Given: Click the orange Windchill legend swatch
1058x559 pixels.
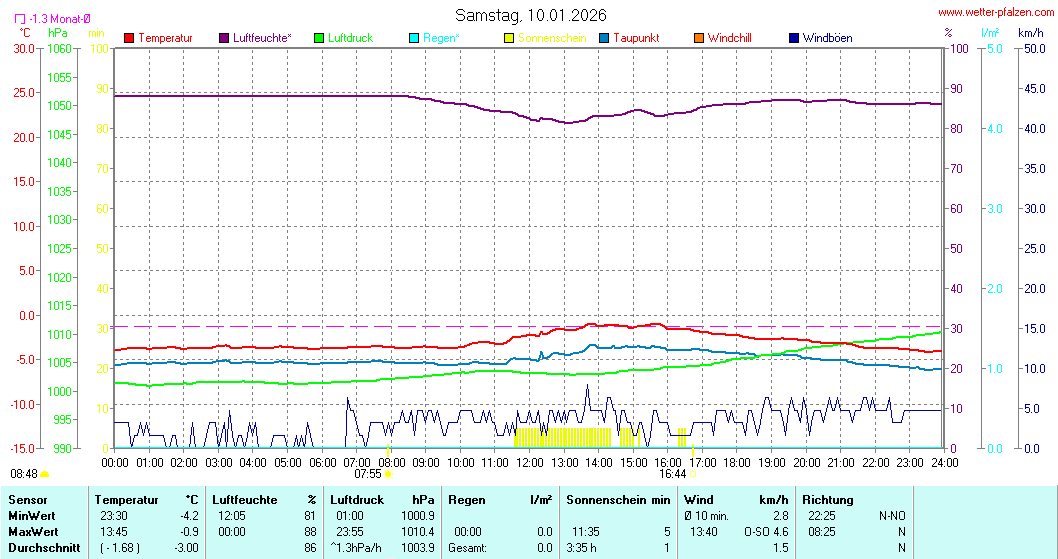Looking at the screenshot, I should [699, 38].
